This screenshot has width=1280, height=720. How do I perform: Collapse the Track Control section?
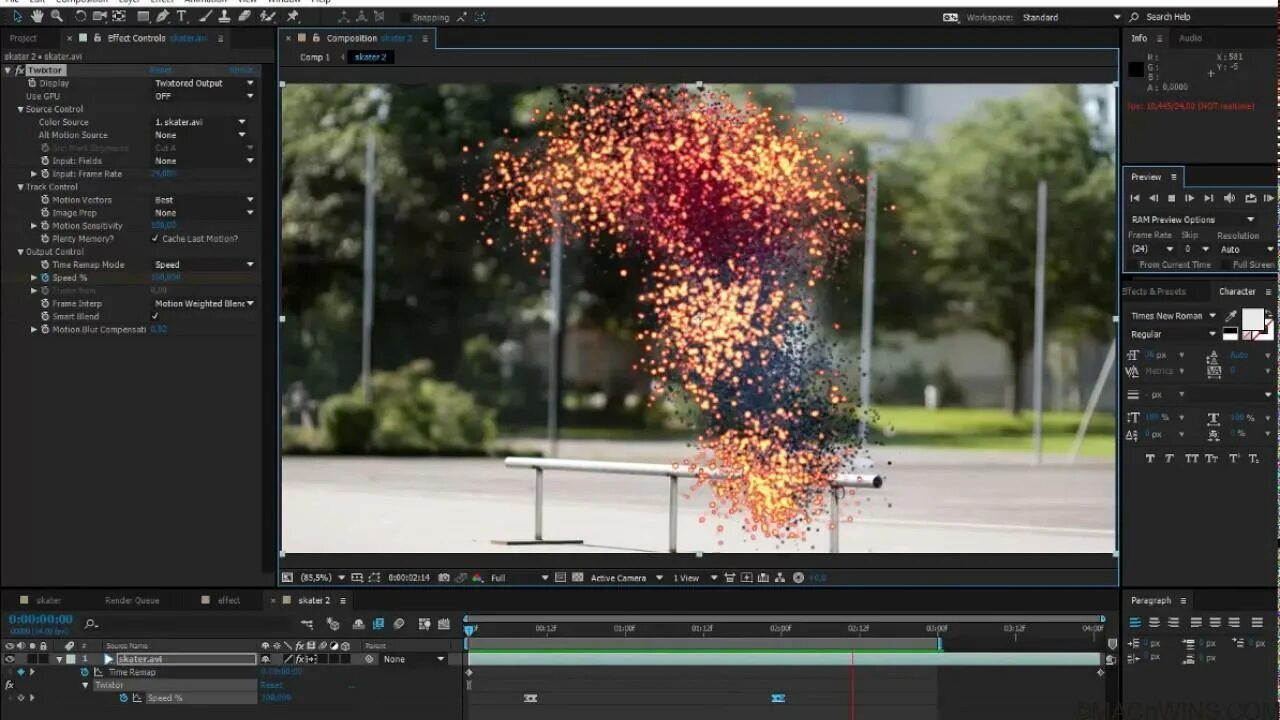(20, 187)
